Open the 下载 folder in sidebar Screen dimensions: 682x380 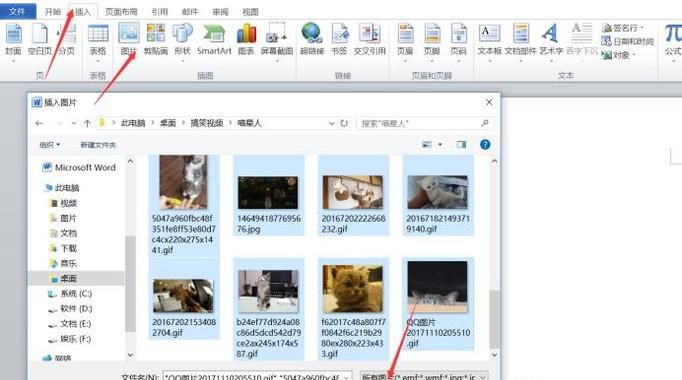(x=64, y=248)
